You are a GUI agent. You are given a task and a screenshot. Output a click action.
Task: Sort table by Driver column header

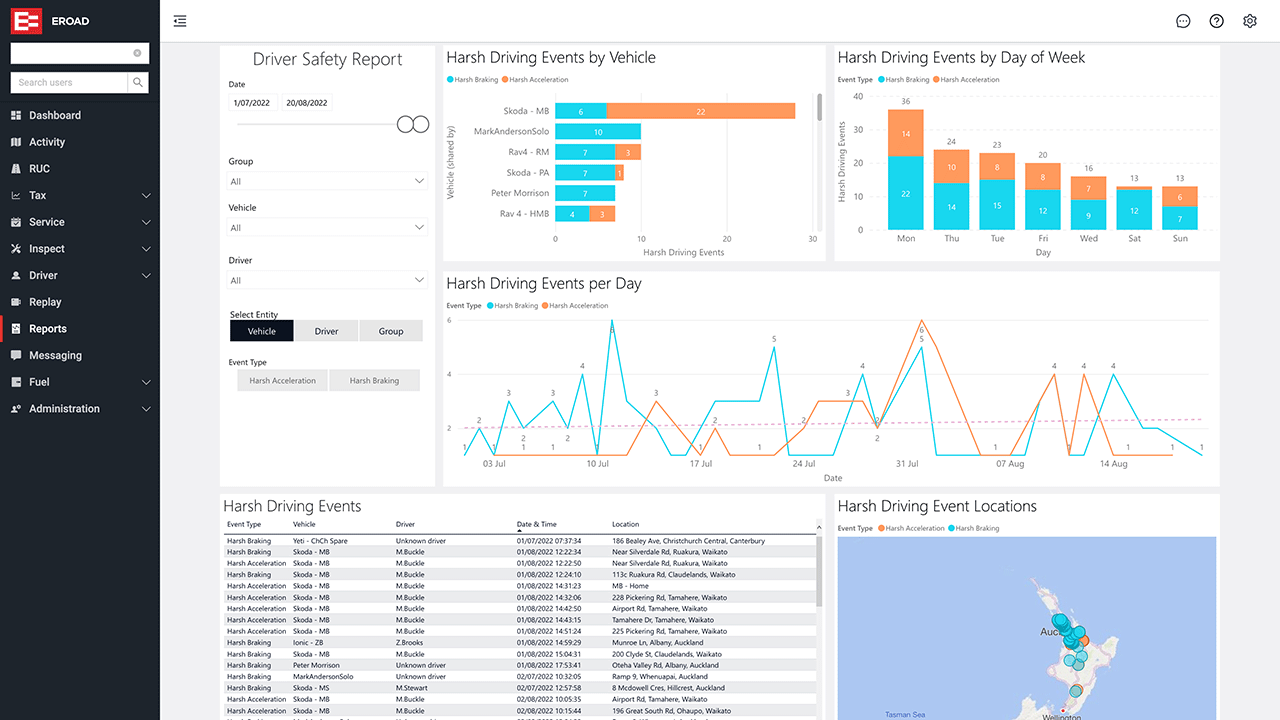tap(405, 525)
